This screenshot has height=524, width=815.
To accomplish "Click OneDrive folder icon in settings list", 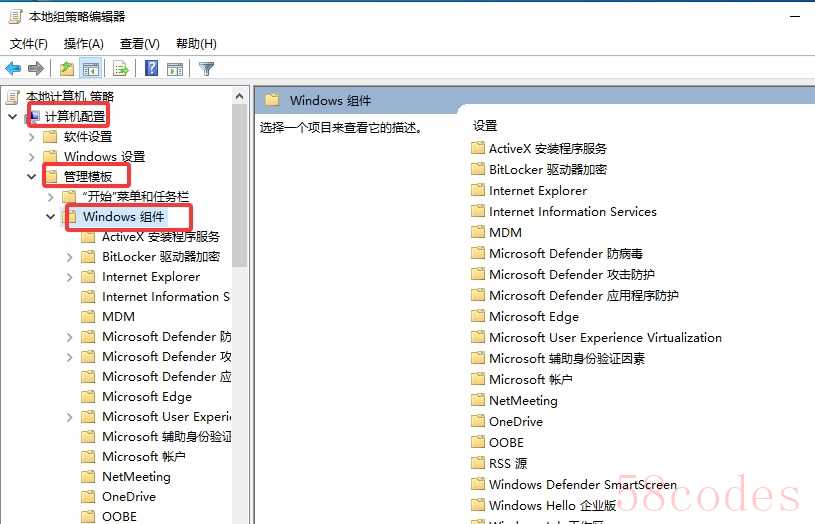I will (478, 422).
